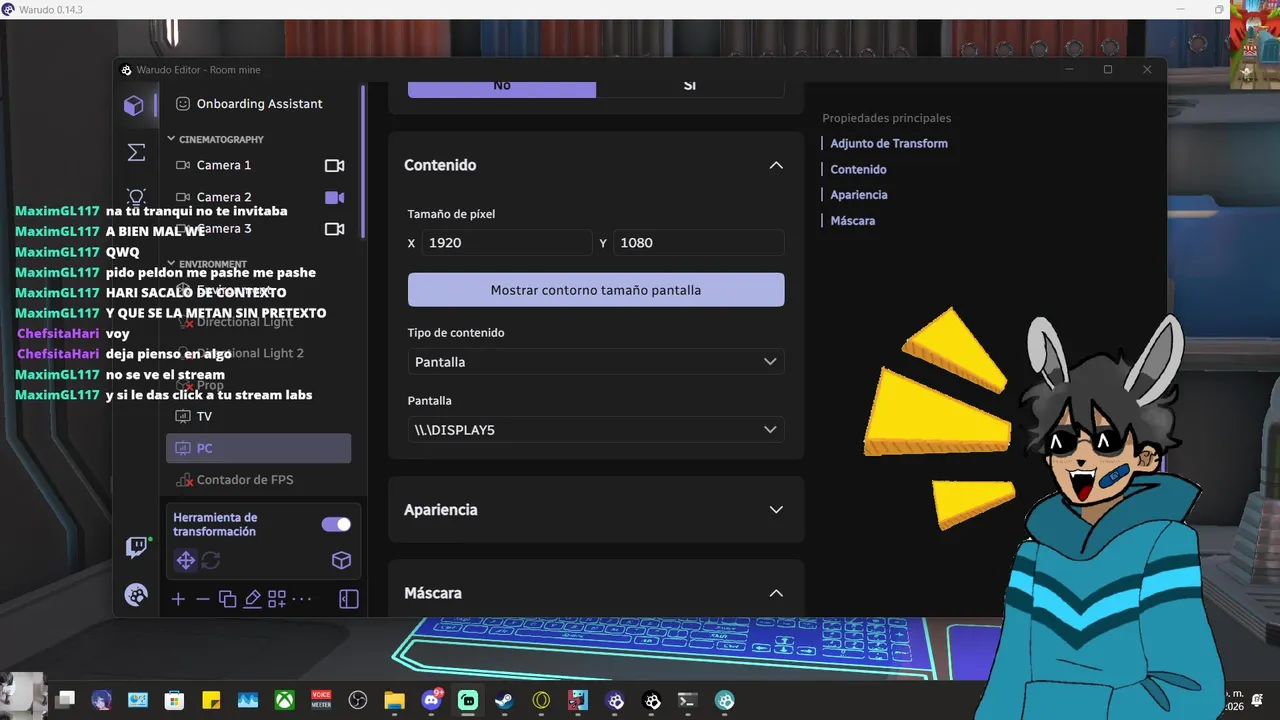1280x720 pixels.
Task: Toggle Herramienta de transformación switch
Action: pyautogui.click(x=336, y=524)
